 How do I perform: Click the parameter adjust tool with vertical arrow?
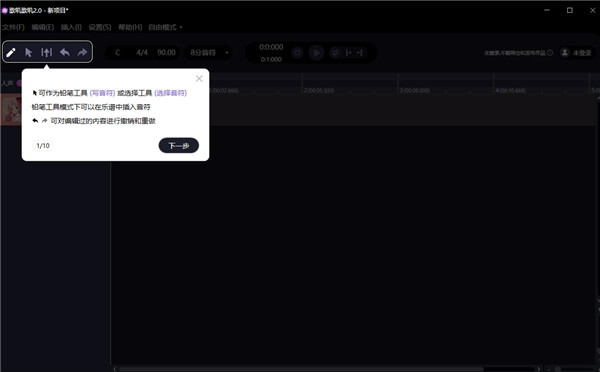[46, 52]
